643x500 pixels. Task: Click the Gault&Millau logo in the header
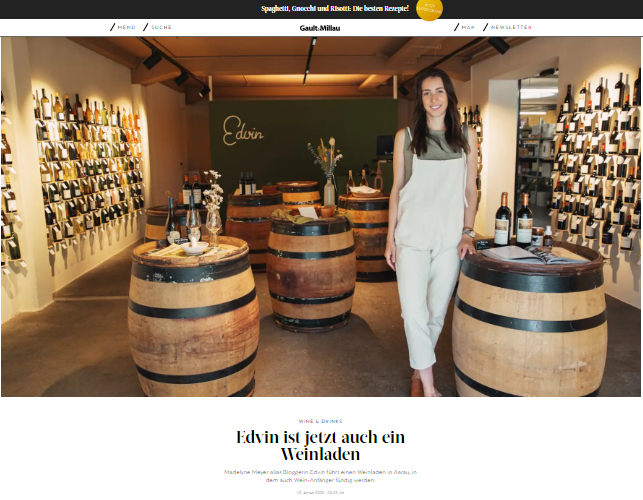coord(319,28)
